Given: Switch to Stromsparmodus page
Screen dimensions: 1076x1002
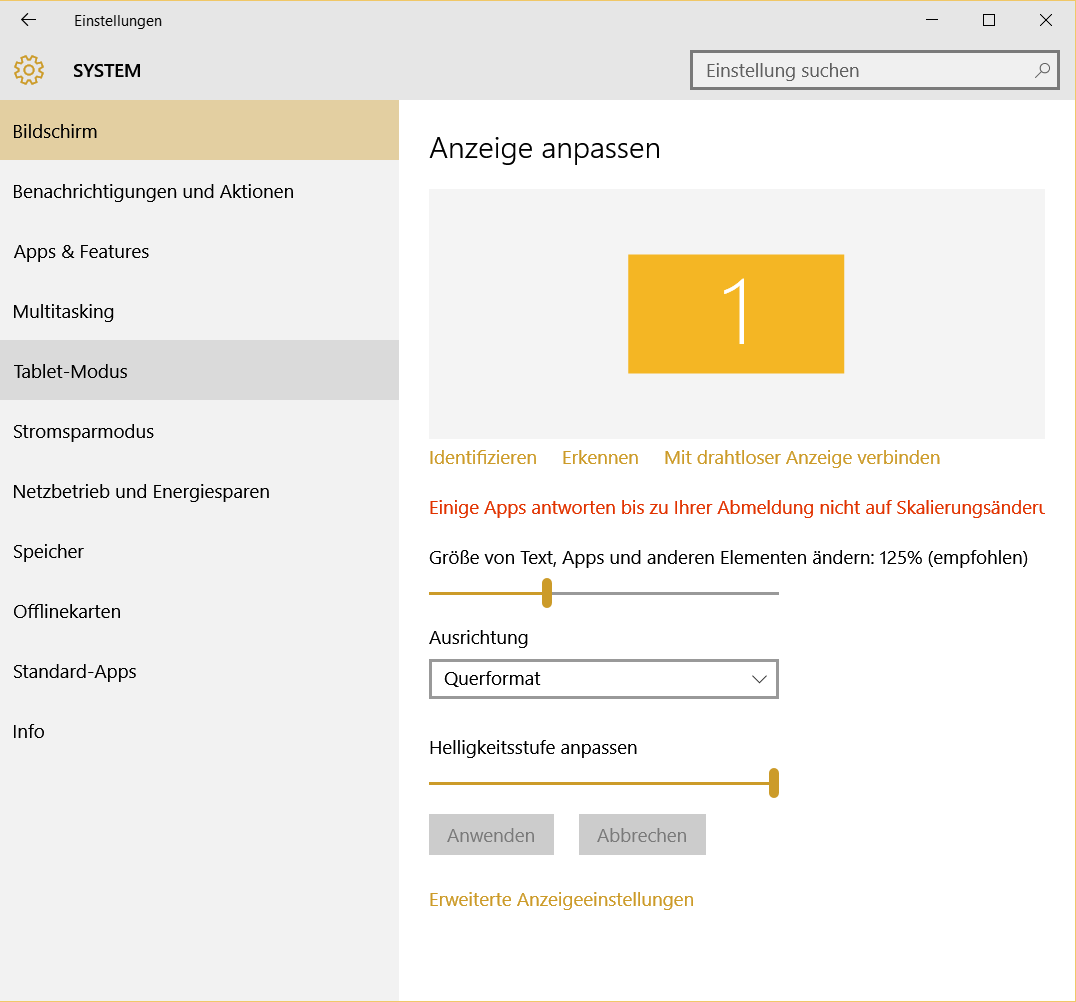Looking at the screenshot, I should pyautogui.click(x=83, y=432).
